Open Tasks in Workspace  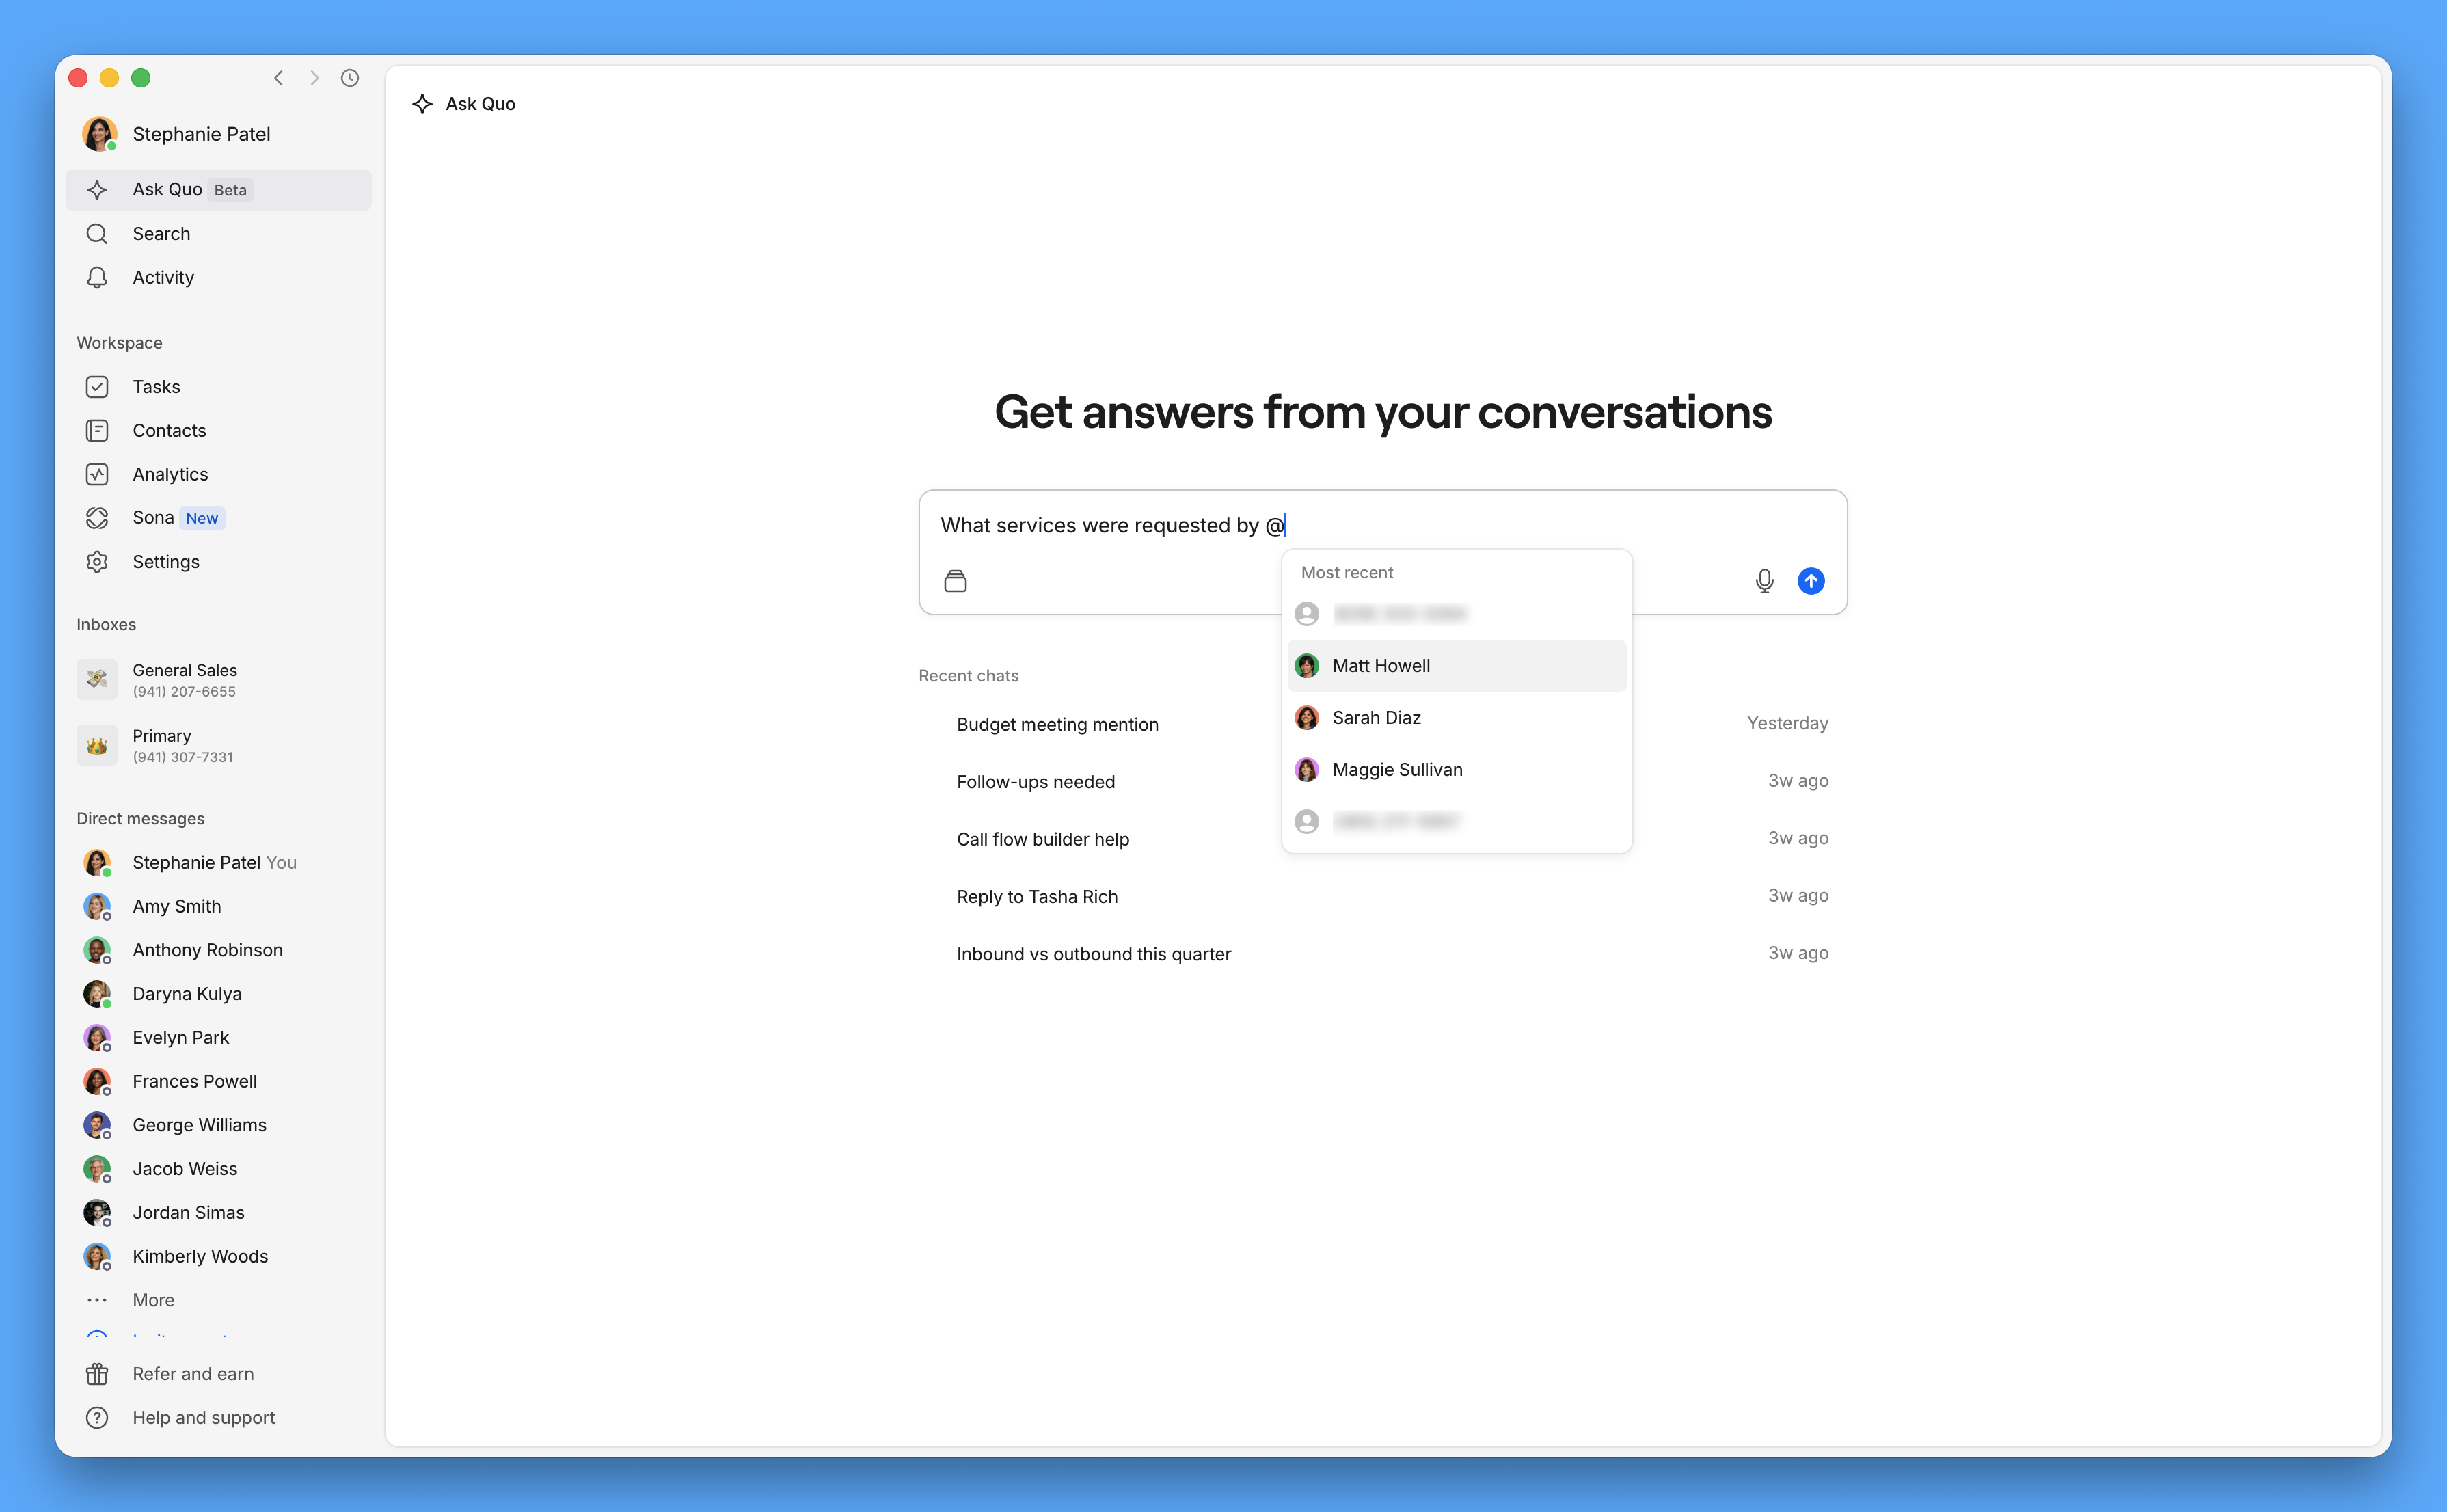point(218,386)
